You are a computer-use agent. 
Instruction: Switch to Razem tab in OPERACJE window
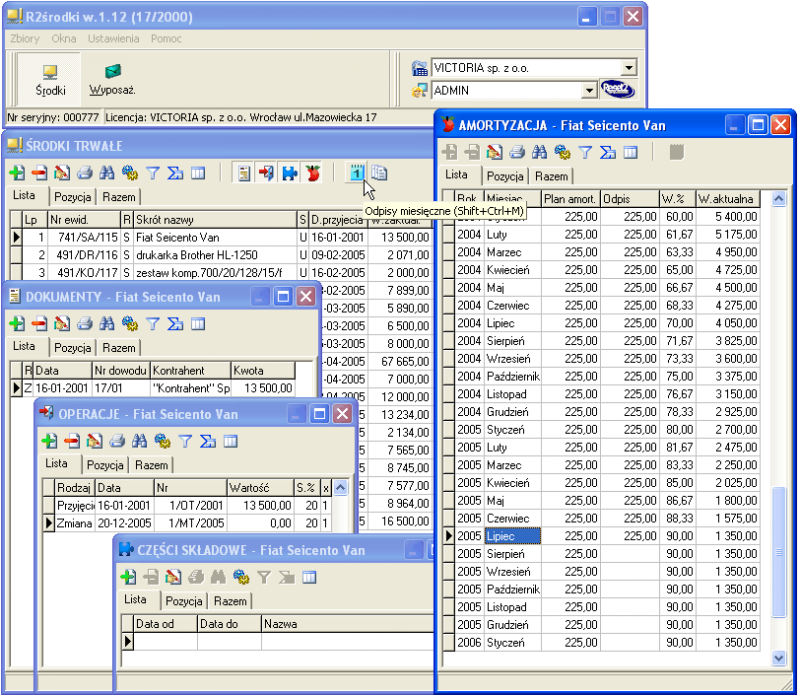[152, 465]
